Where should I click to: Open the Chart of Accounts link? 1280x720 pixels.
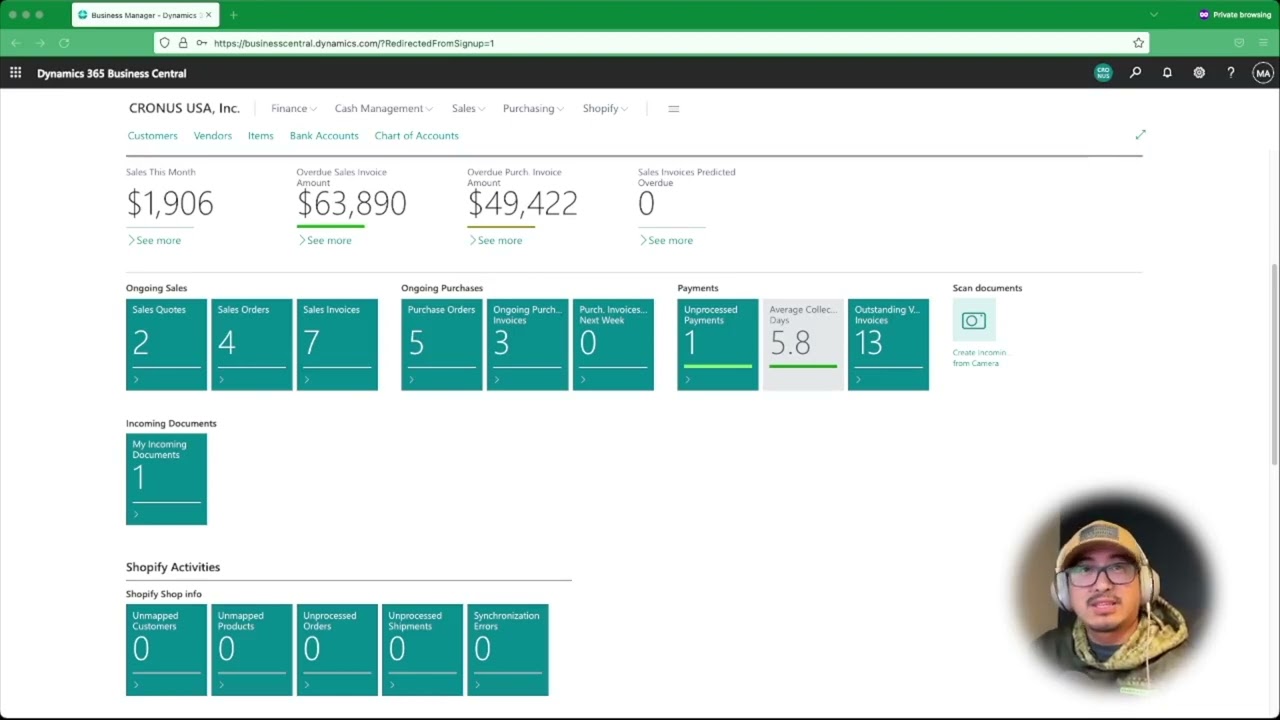(416, 135)
